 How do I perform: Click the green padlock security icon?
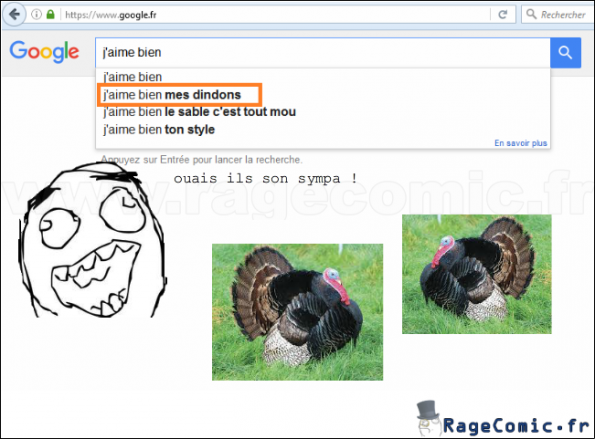(x=50, y=15)
